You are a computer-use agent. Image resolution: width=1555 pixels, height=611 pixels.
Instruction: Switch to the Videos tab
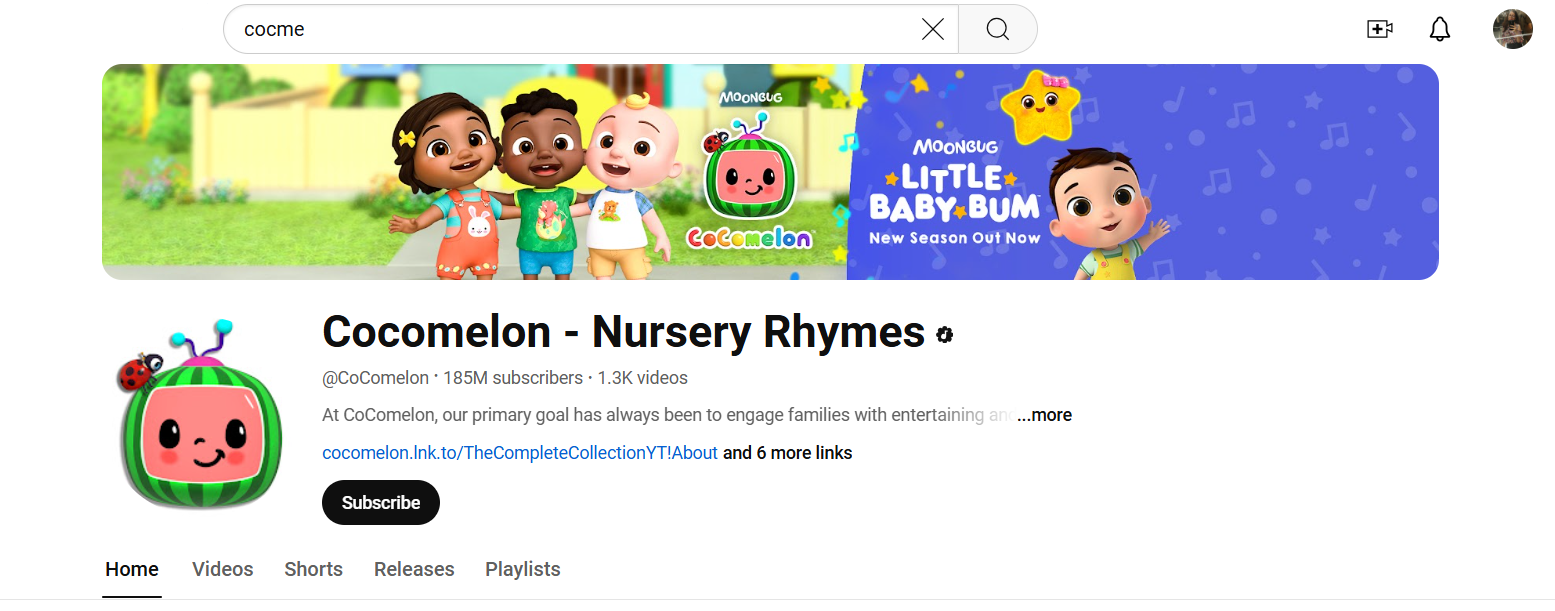pyautogui.click(x=222, y=569)
